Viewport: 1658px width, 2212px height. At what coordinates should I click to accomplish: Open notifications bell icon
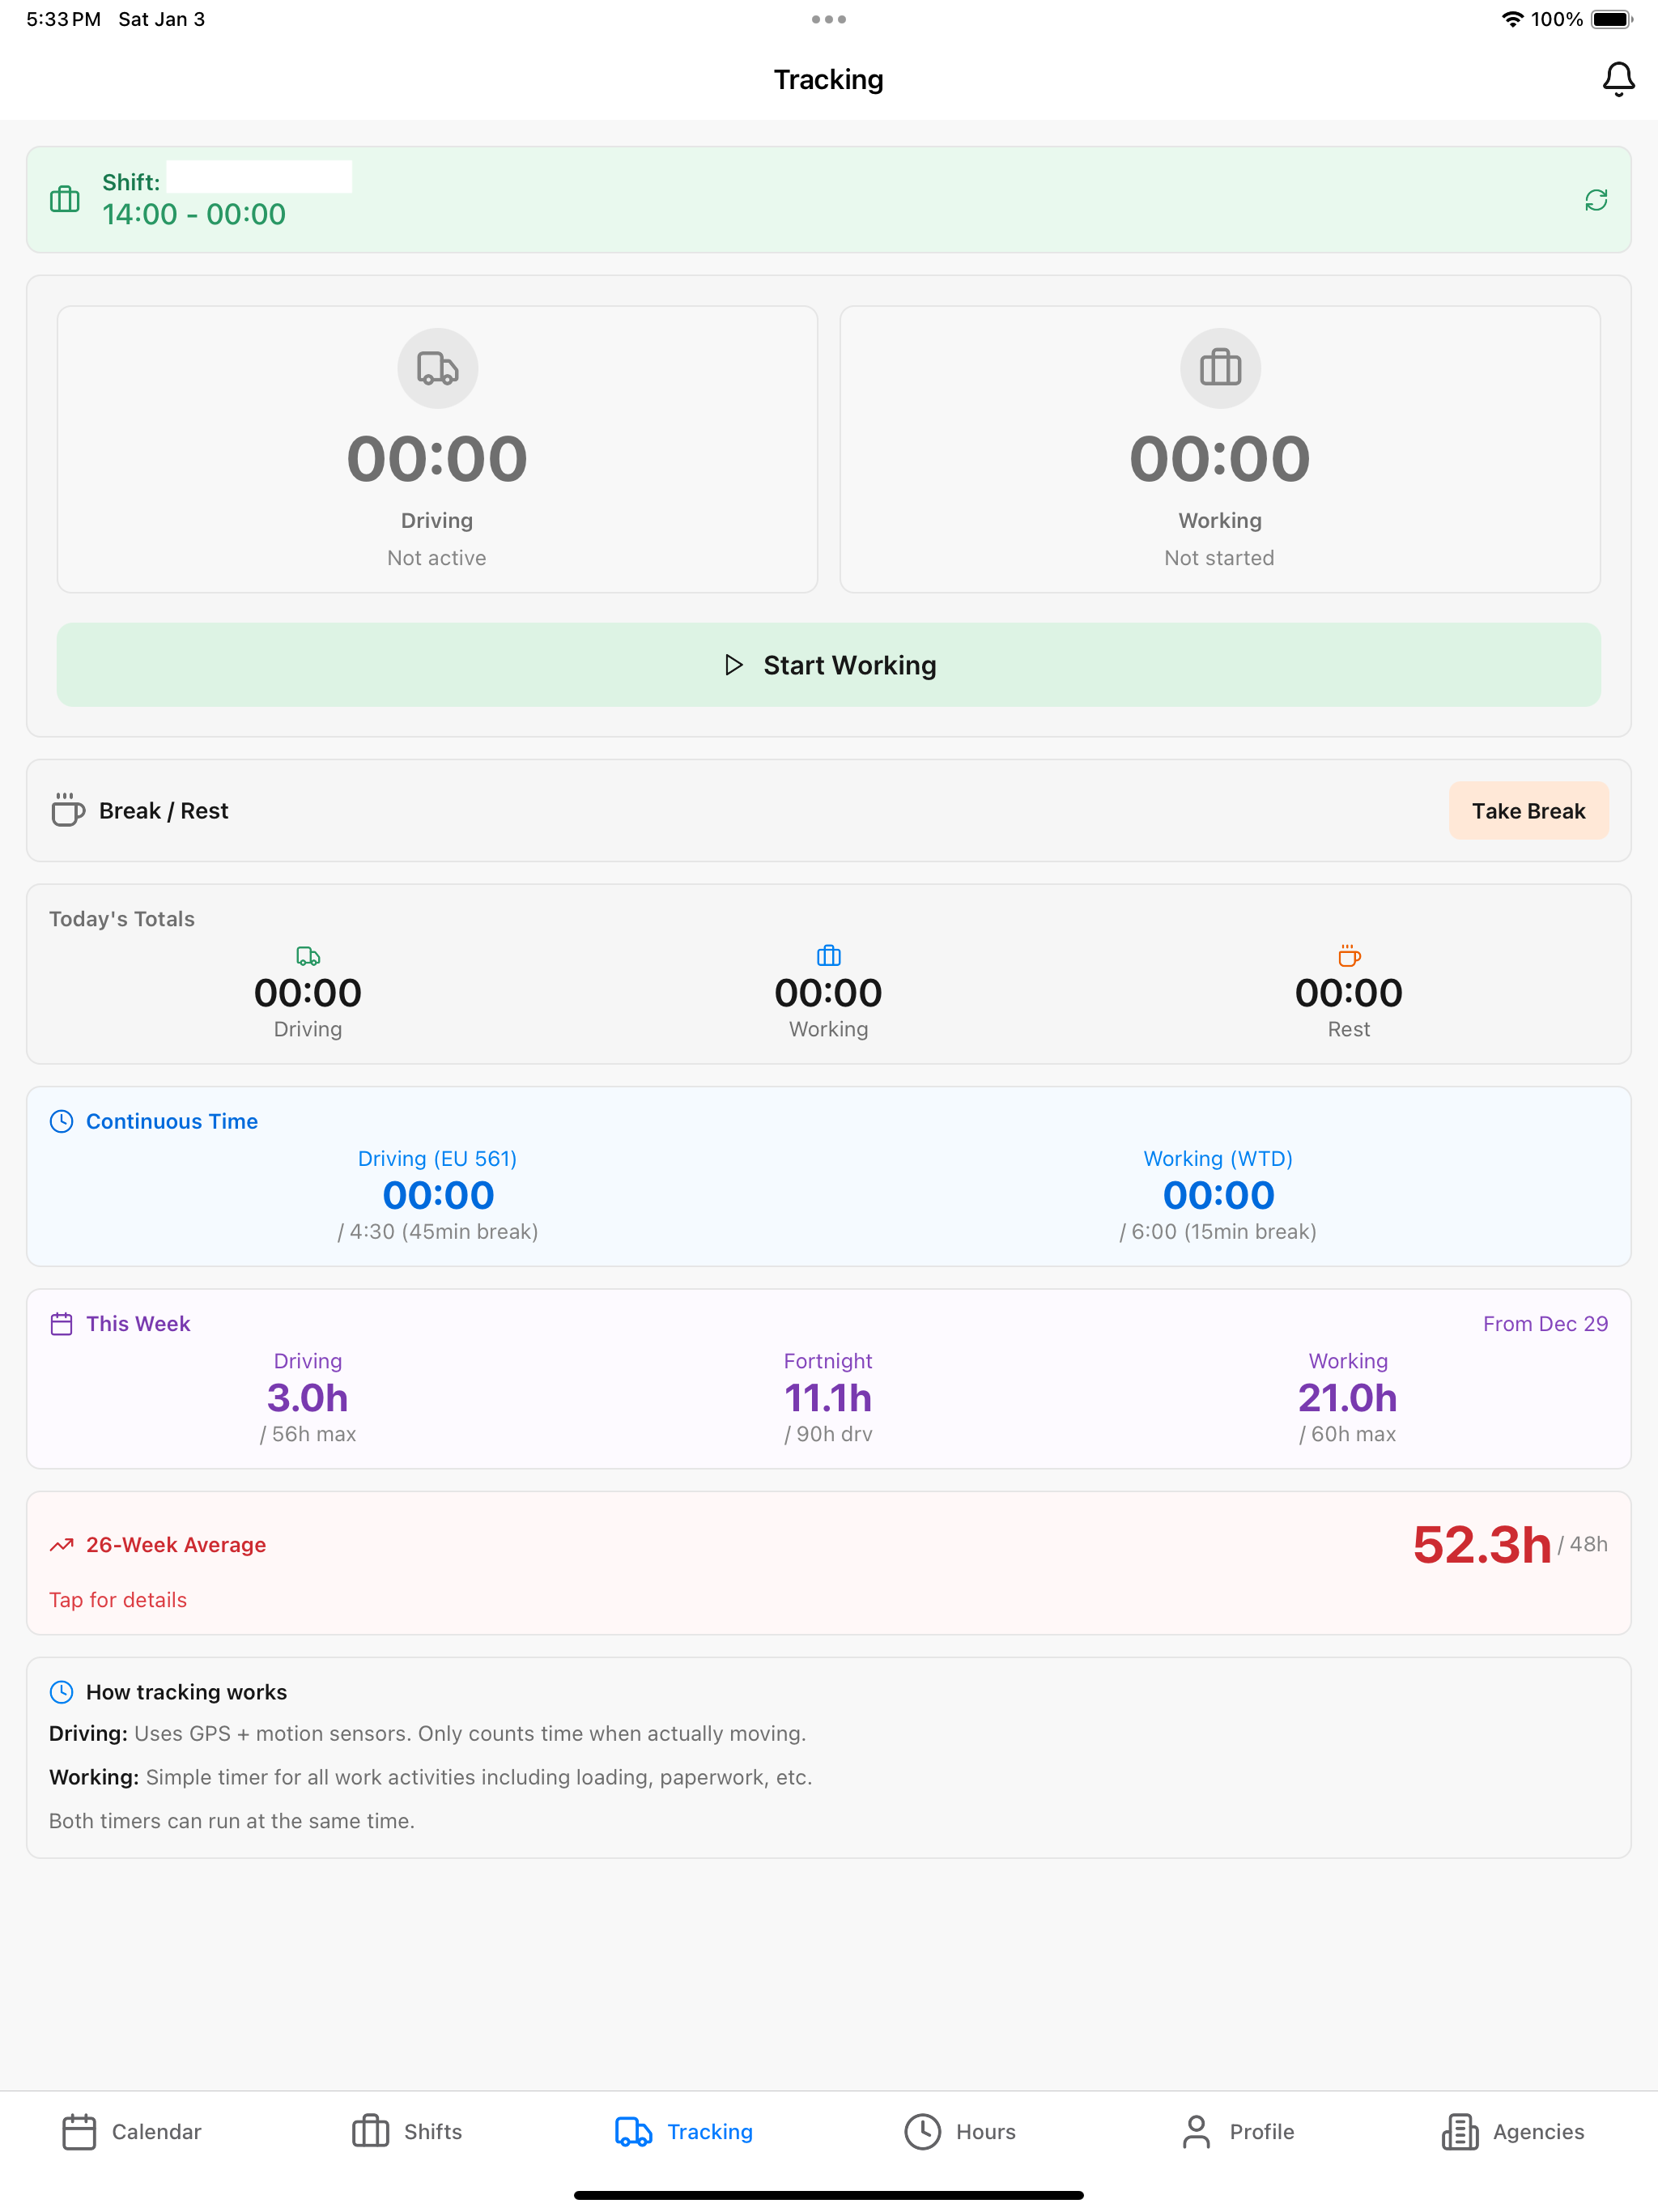tap(1618, 79)
